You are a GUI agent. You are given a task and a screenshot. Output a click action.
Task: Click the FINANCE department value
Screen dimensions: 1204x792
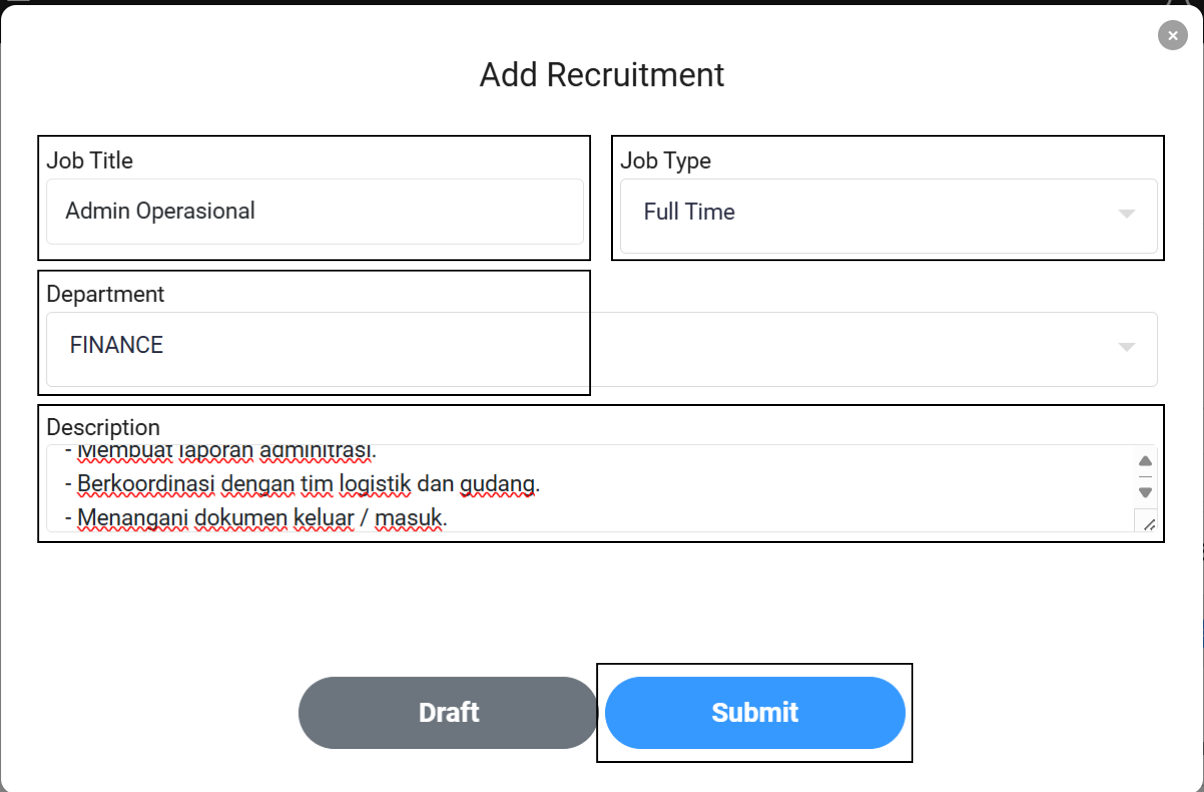pyautogui.click(x=116, y=344)
